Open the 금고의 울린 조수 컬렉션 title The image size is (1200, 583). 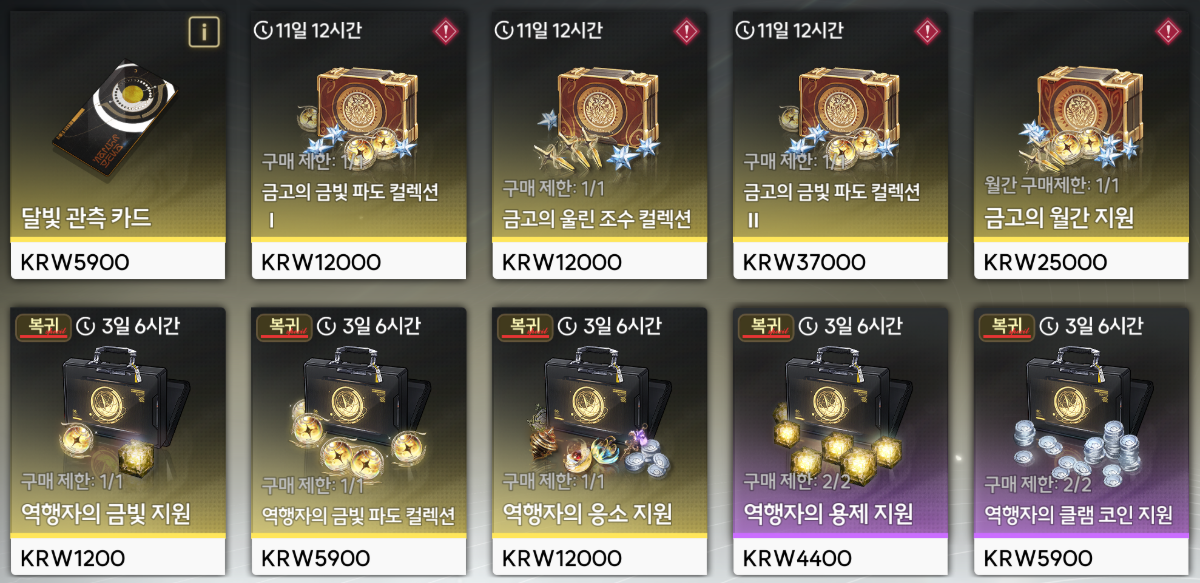pyautogui.click(x=597, y=220)
